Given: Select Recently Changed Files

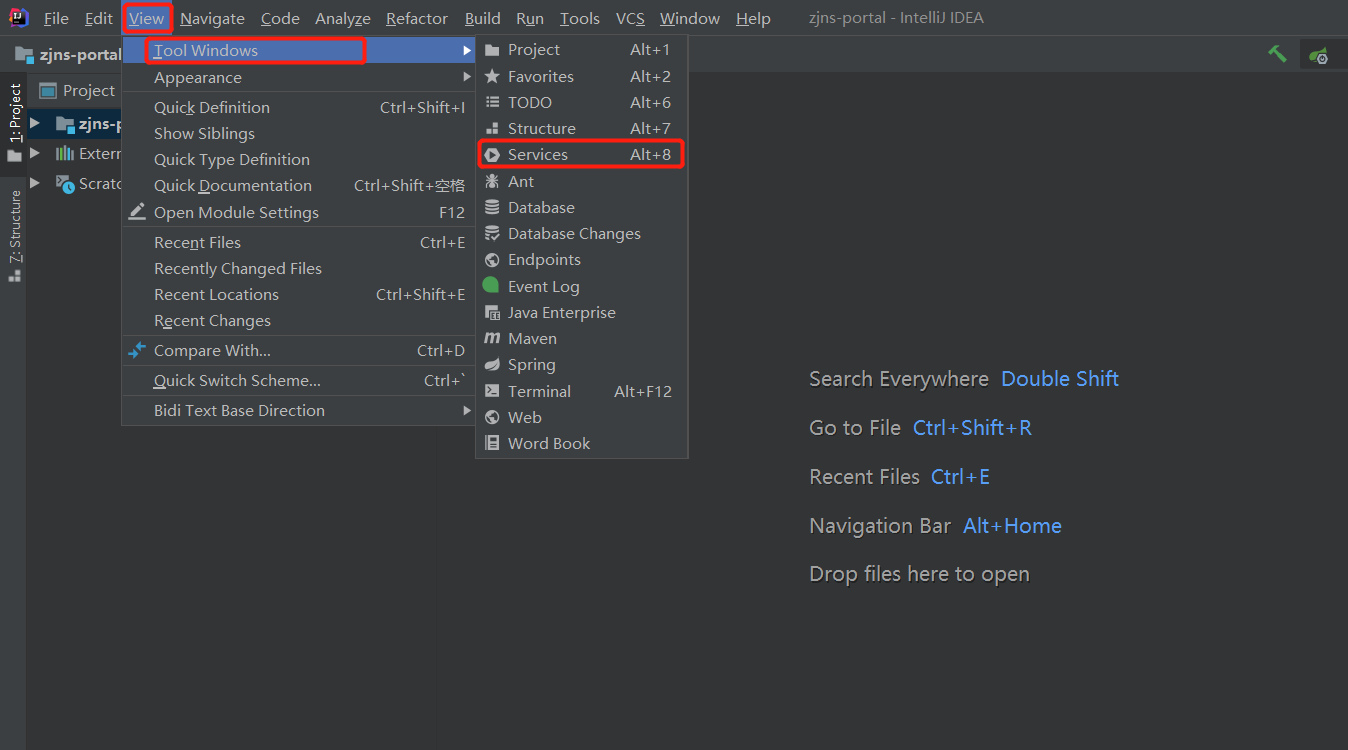Looking at the screenshot, I should point(298,268).
